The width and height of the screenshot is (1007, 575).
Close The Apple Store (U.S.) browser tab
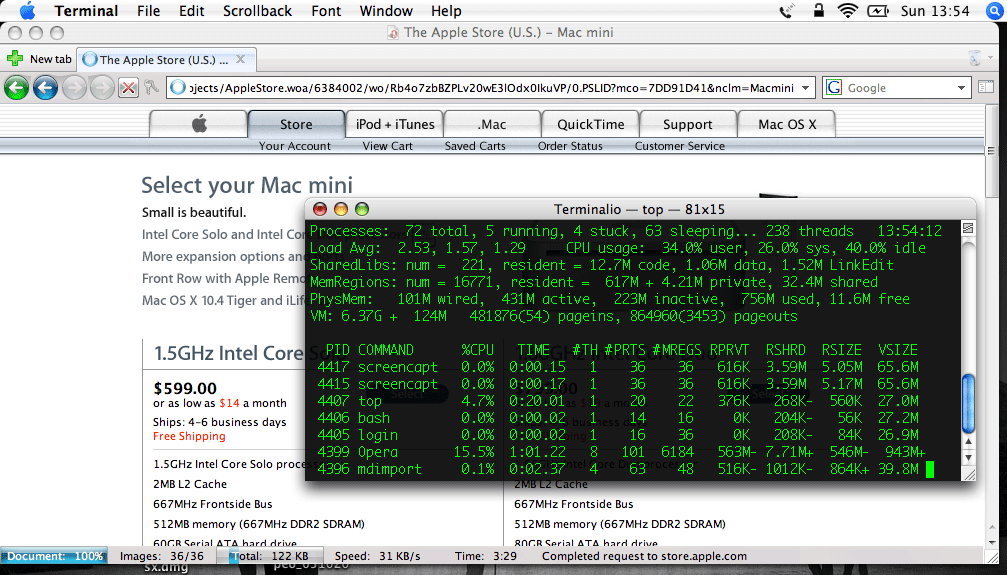(242, 59)
